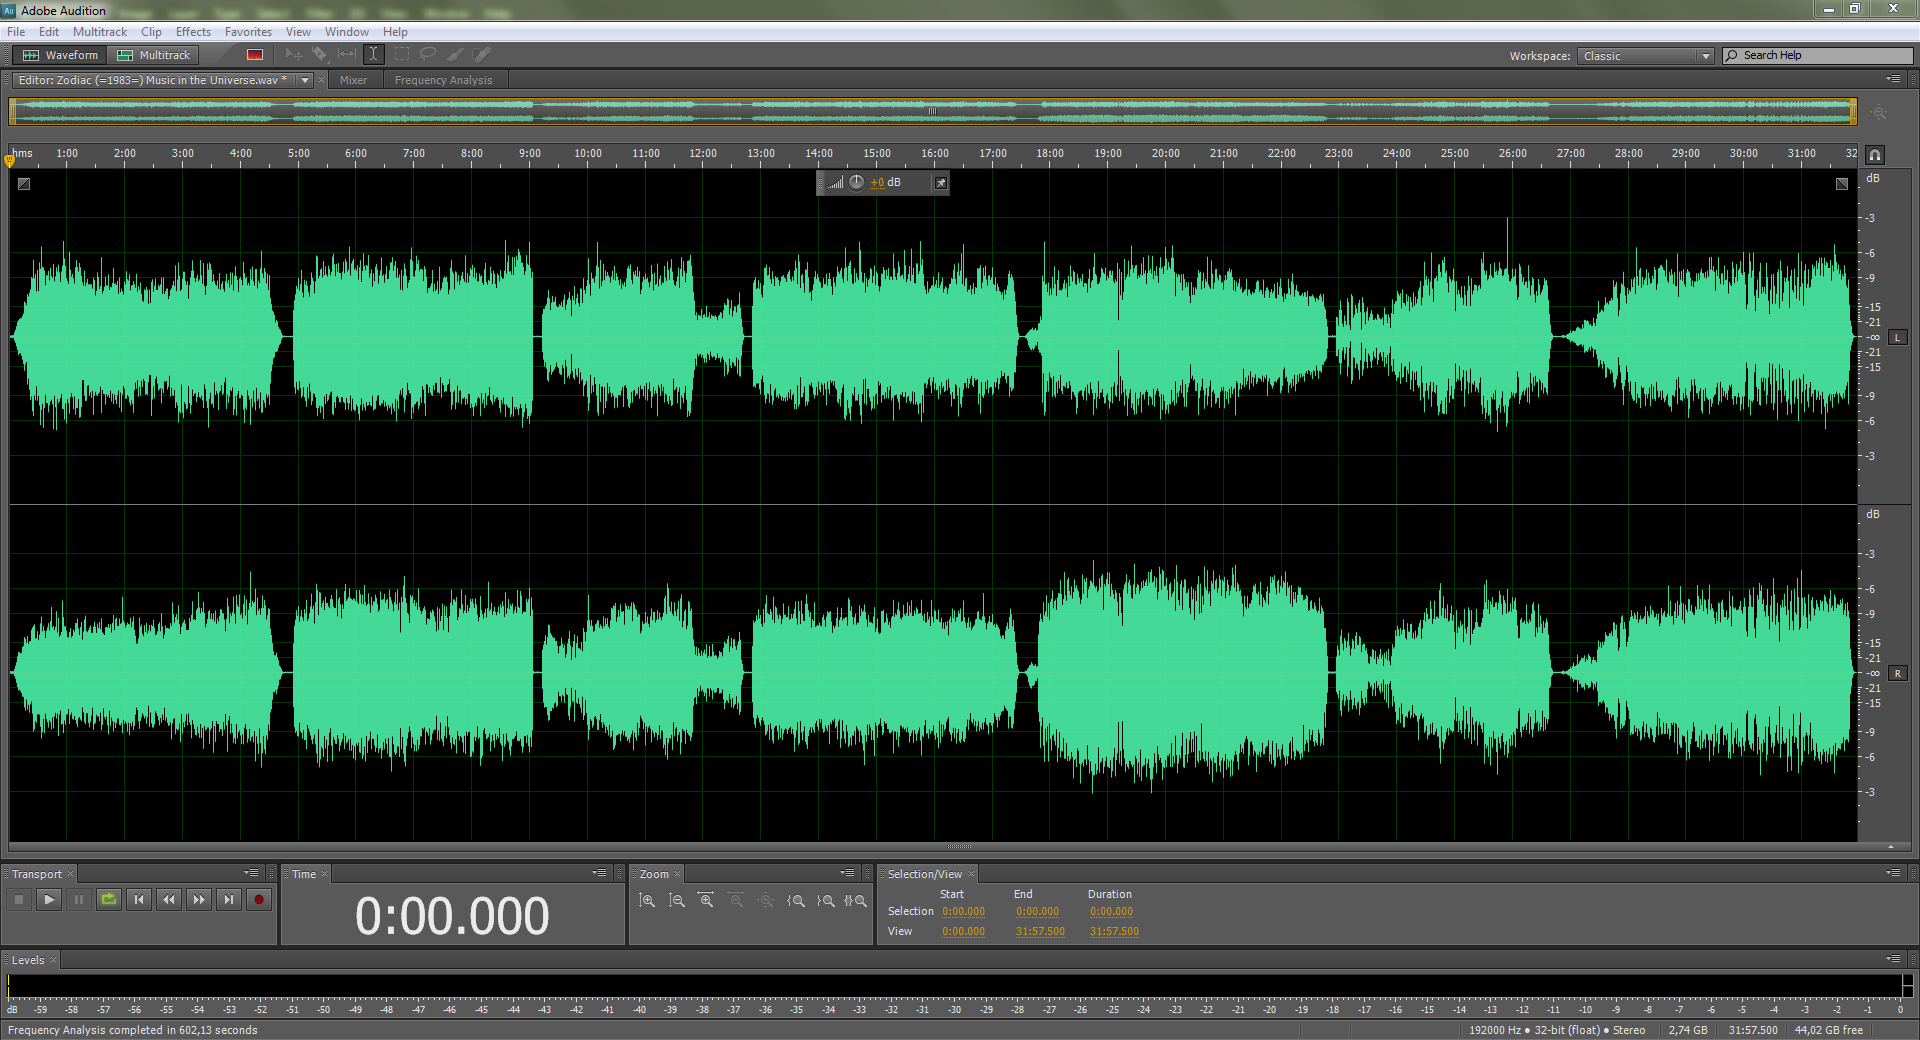
Task: Open the Effects menu
Action: point(193,32)
